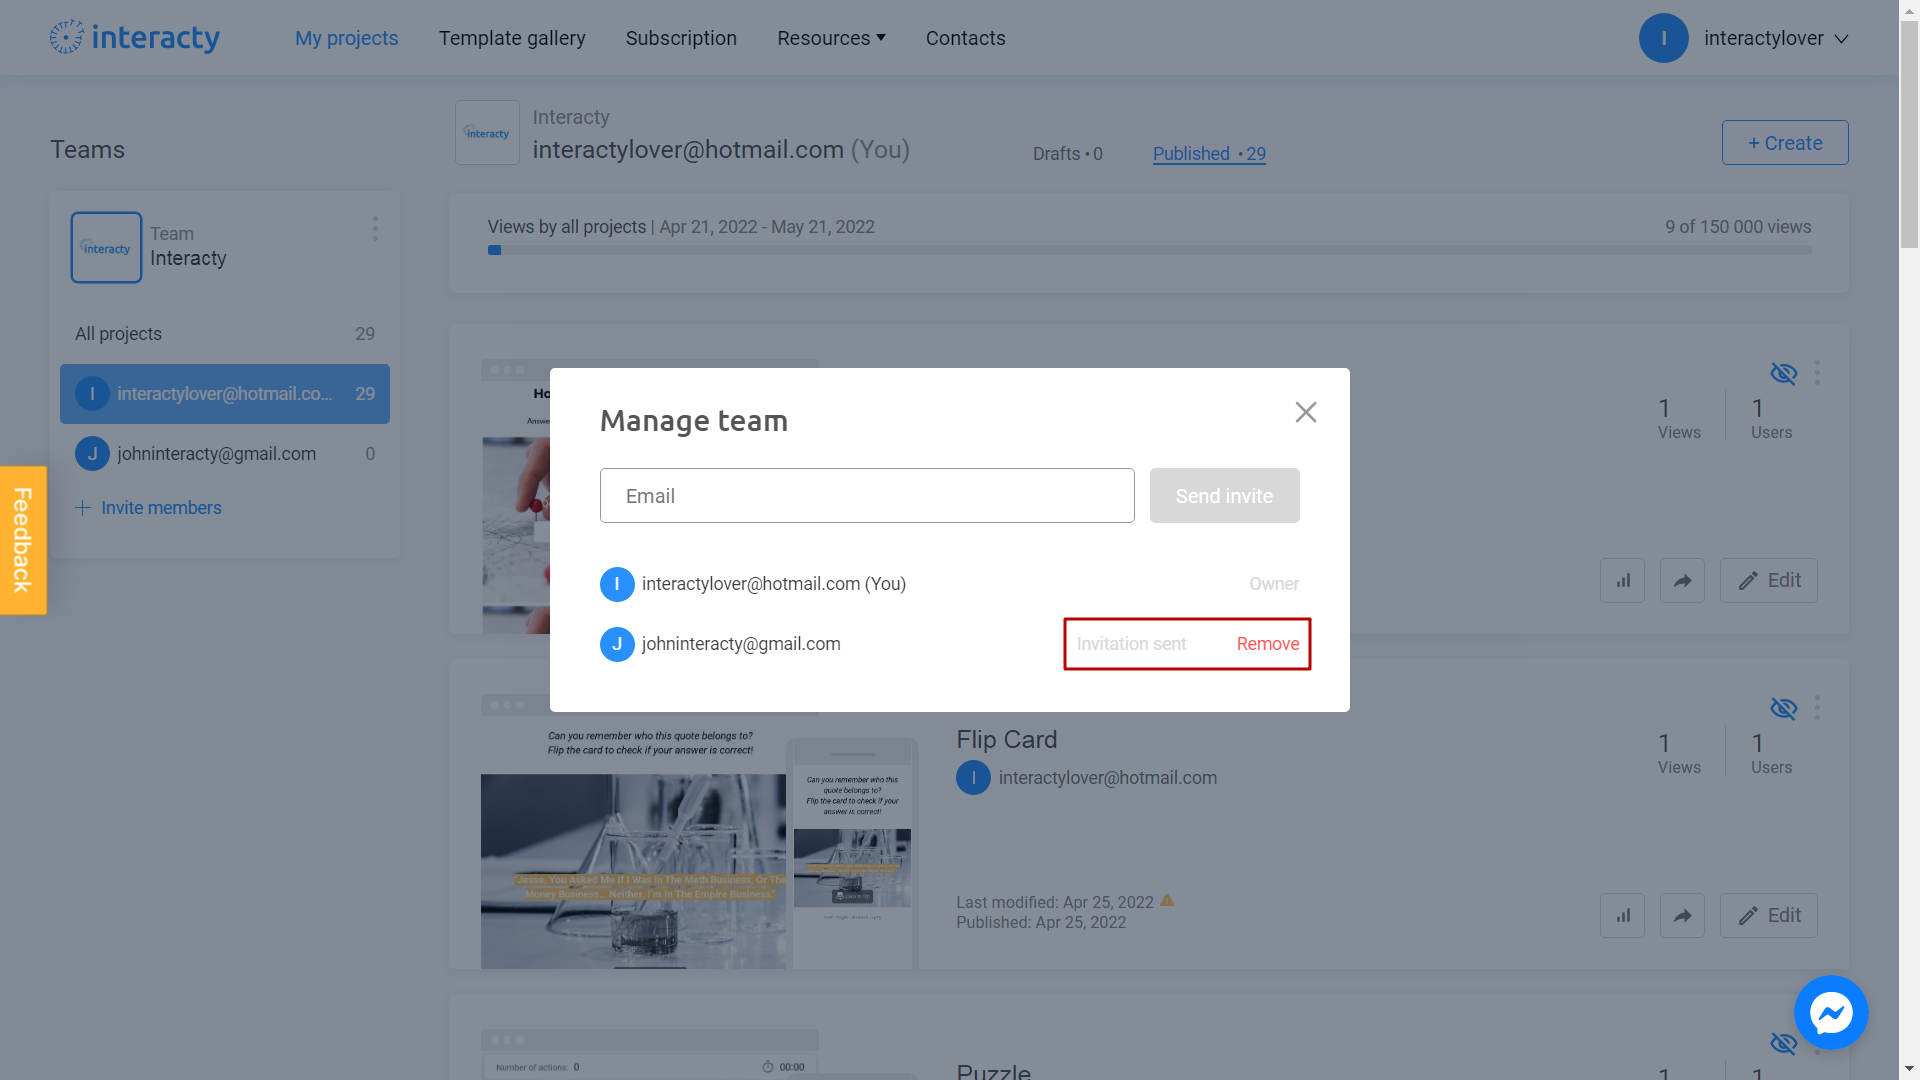Expand interactylover account menu
Viewport: 1920px width, 1080px height.
coord(1776,38)
